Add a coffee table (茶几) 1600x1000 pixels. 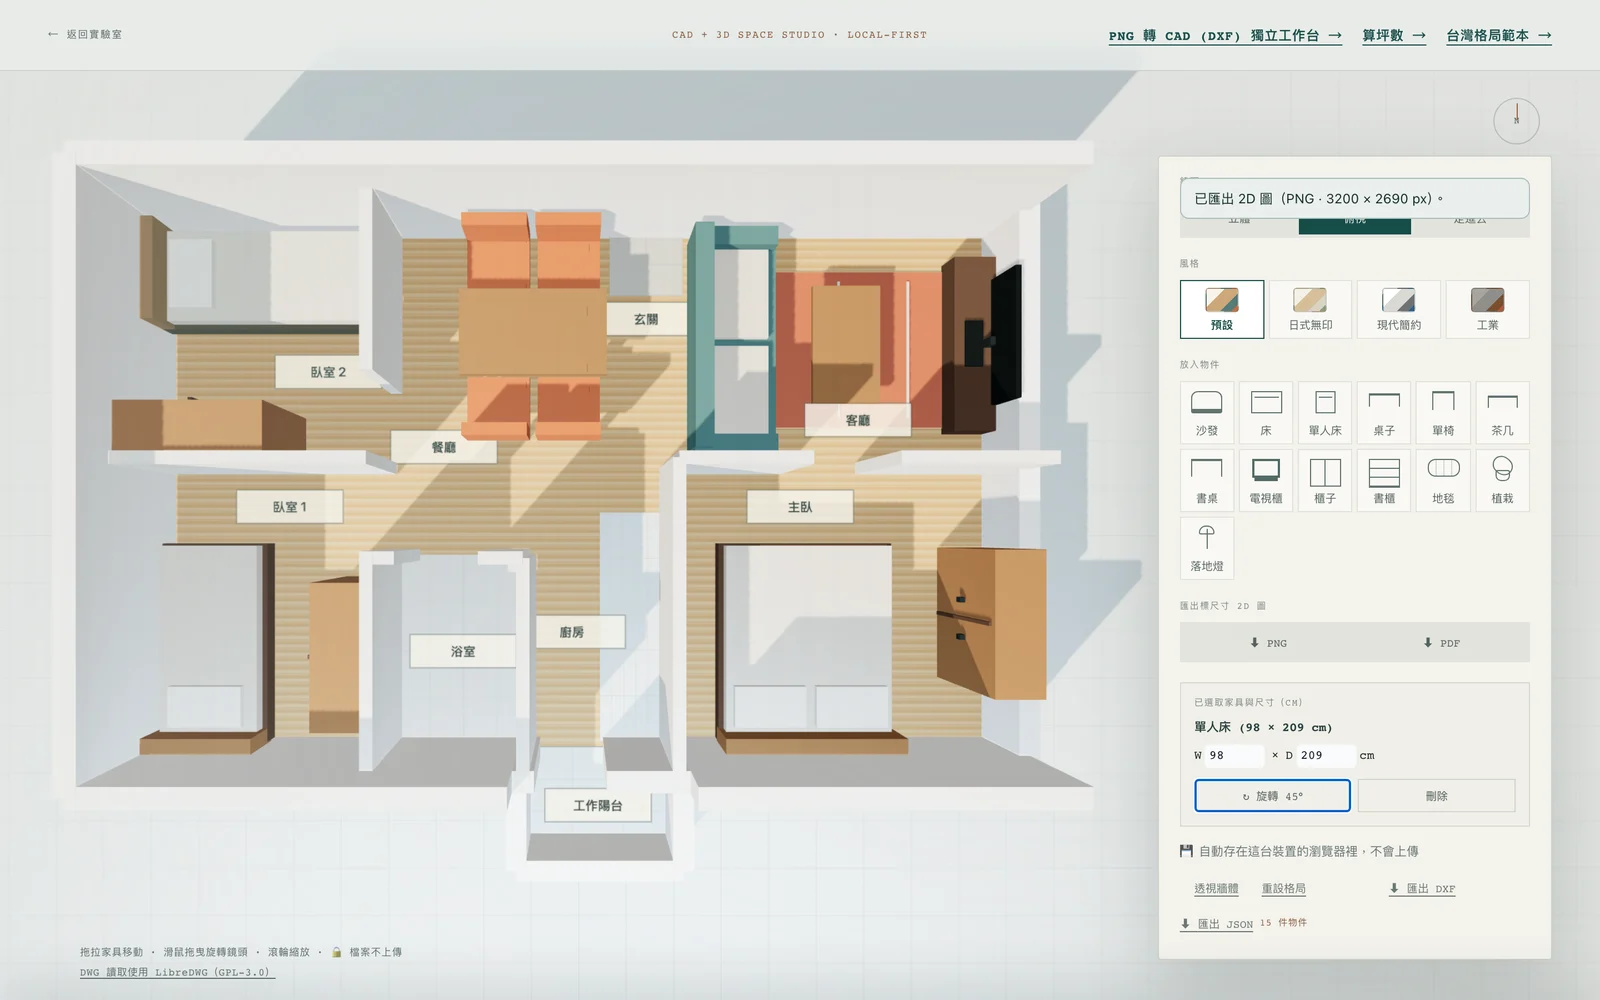click(1502, 413)
